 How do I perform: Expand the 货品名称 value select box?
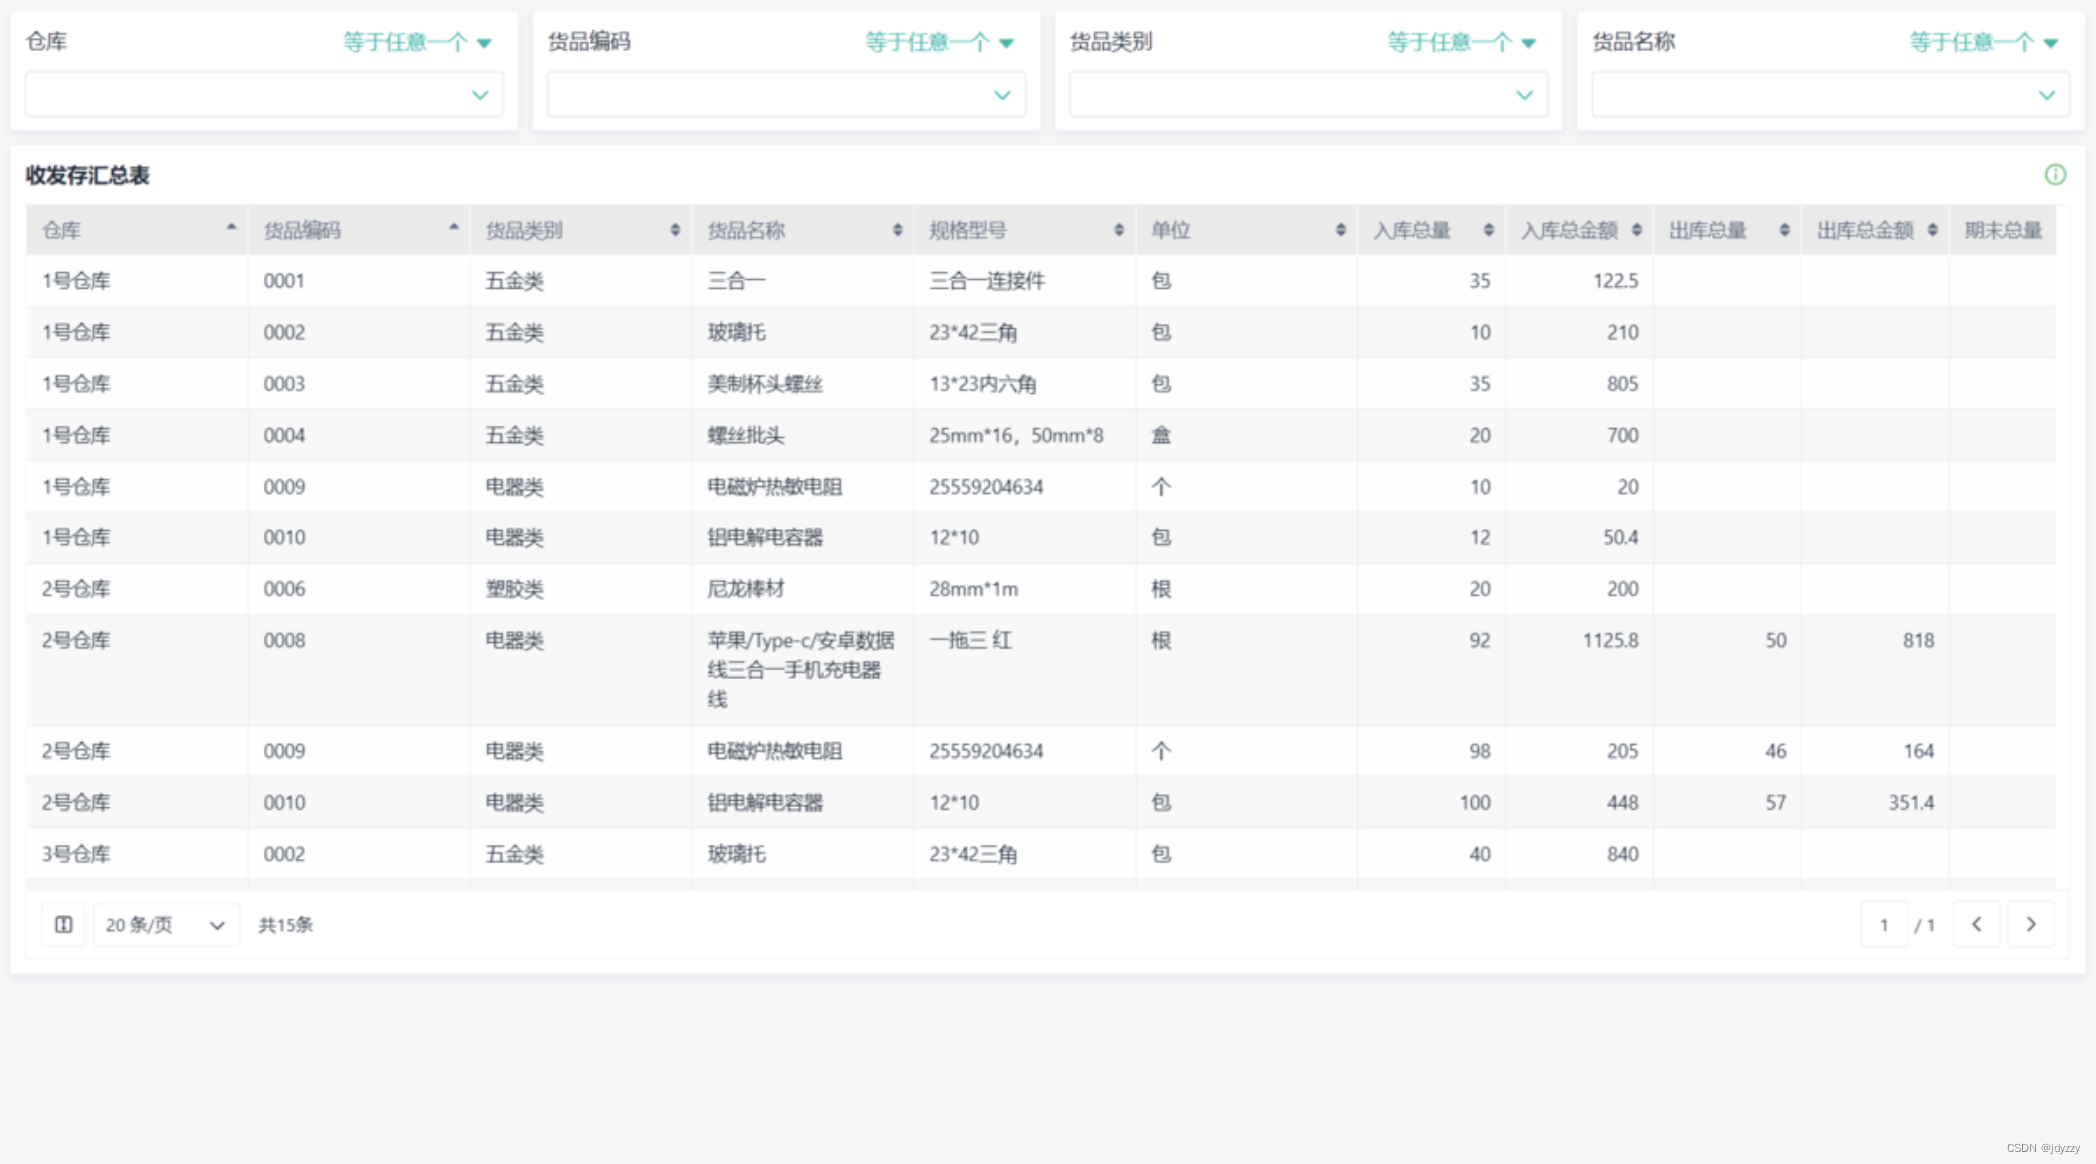click(x=1830, y=95)
